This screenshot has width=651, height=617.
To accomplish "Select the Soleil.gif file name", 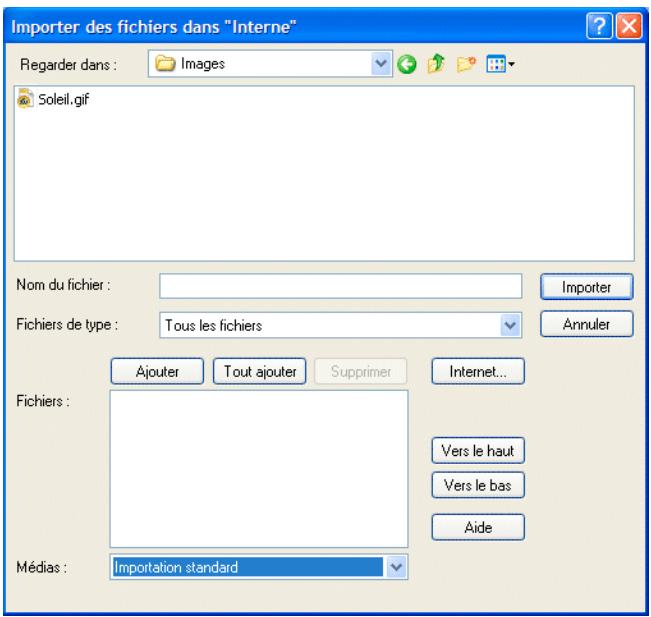I will click(x=64, y=100).
